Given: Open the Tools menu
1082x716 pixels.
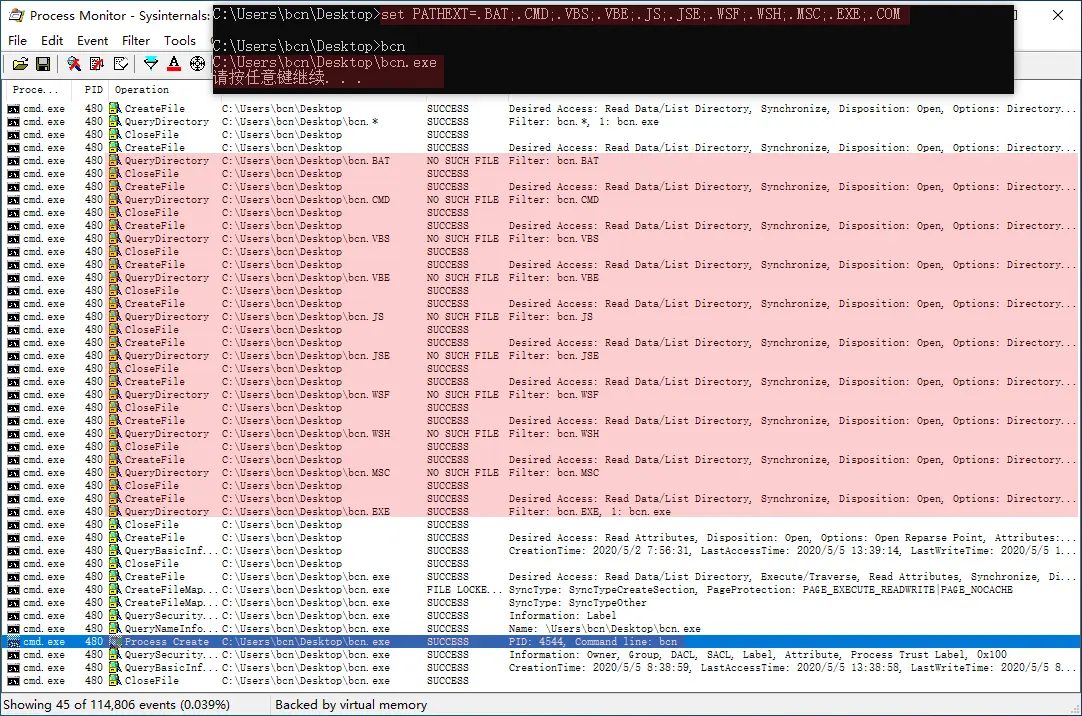Looking at the screenshot, I should tap(179, 41).
